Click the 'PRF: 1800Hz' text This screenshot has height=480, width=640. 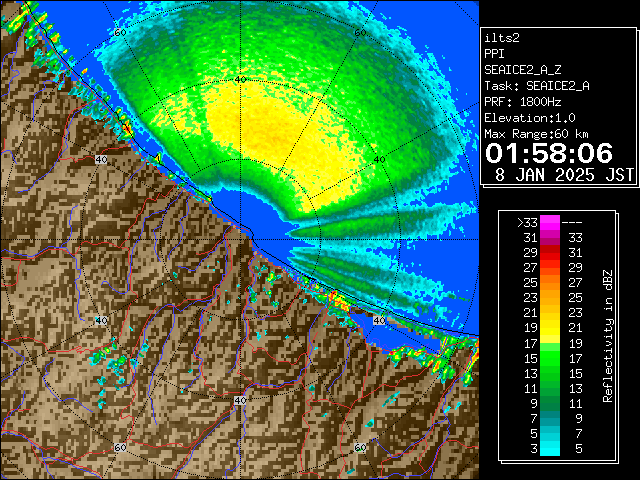[522, 102]
